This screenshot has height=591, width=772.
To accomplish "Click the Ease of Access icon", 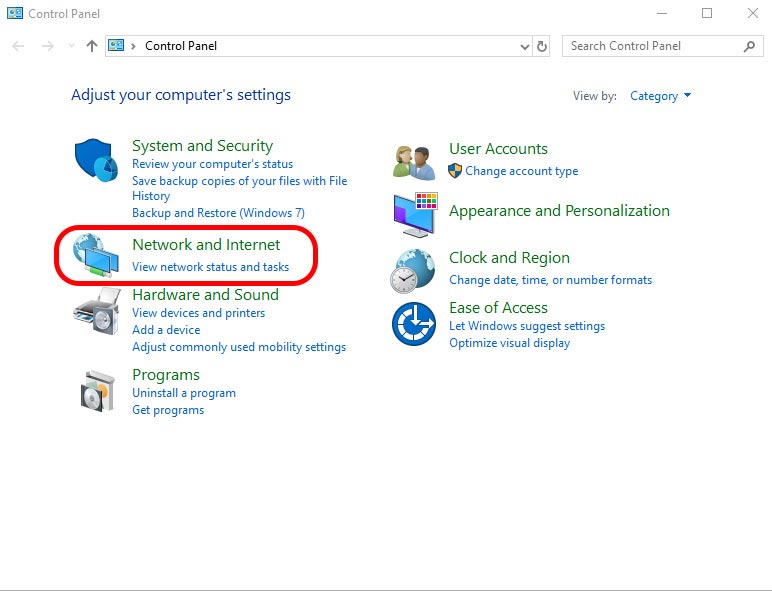I will coord(414,324).
